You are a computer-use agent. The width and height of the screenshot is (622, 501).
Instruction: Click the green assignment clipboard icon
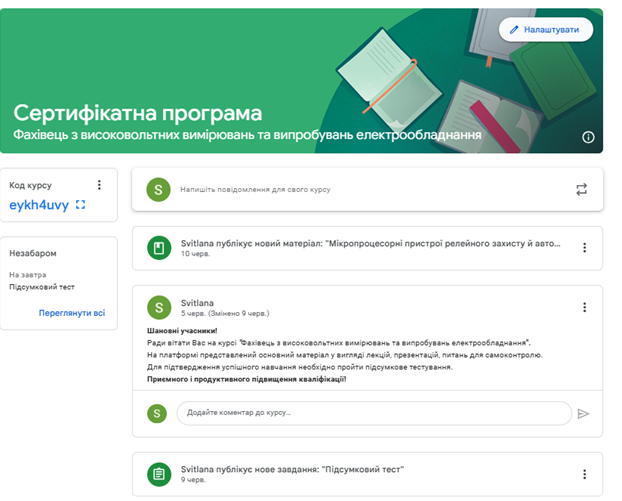tap(159, 474)
